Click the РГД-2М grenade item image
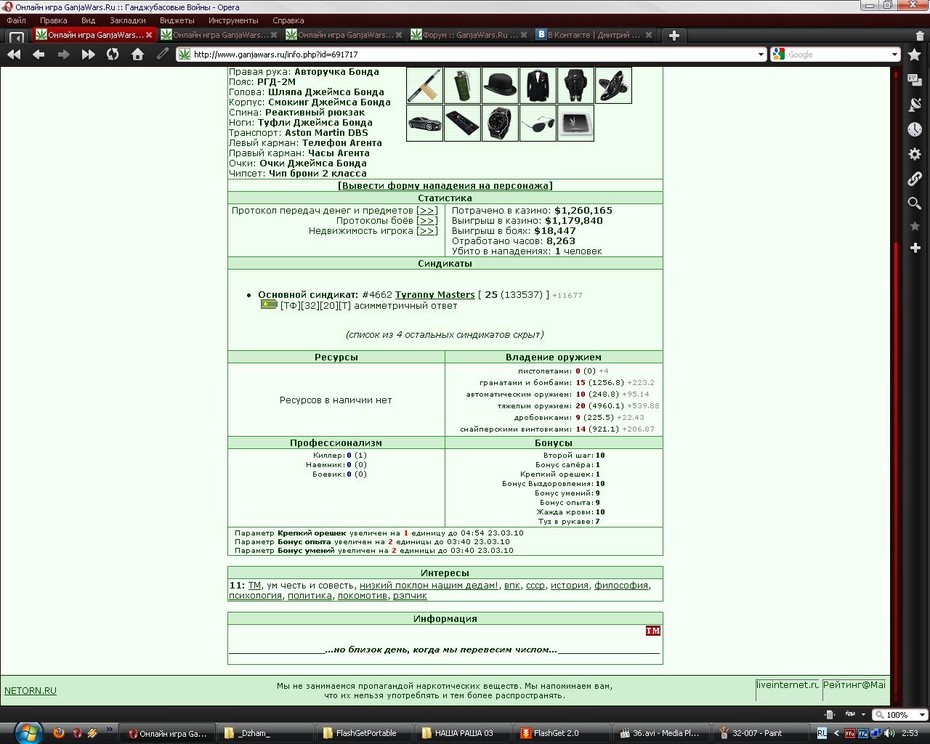 [462, 85]
